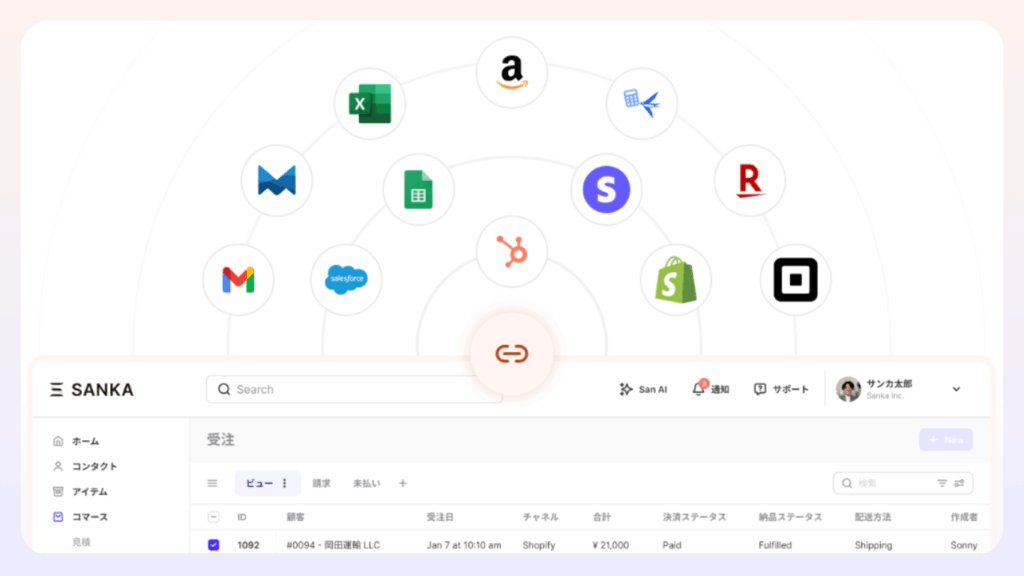Expand the サンカ太郎 account dropdown chevron
This screenshot has height=576, width=1024.
tap(956, 389)
